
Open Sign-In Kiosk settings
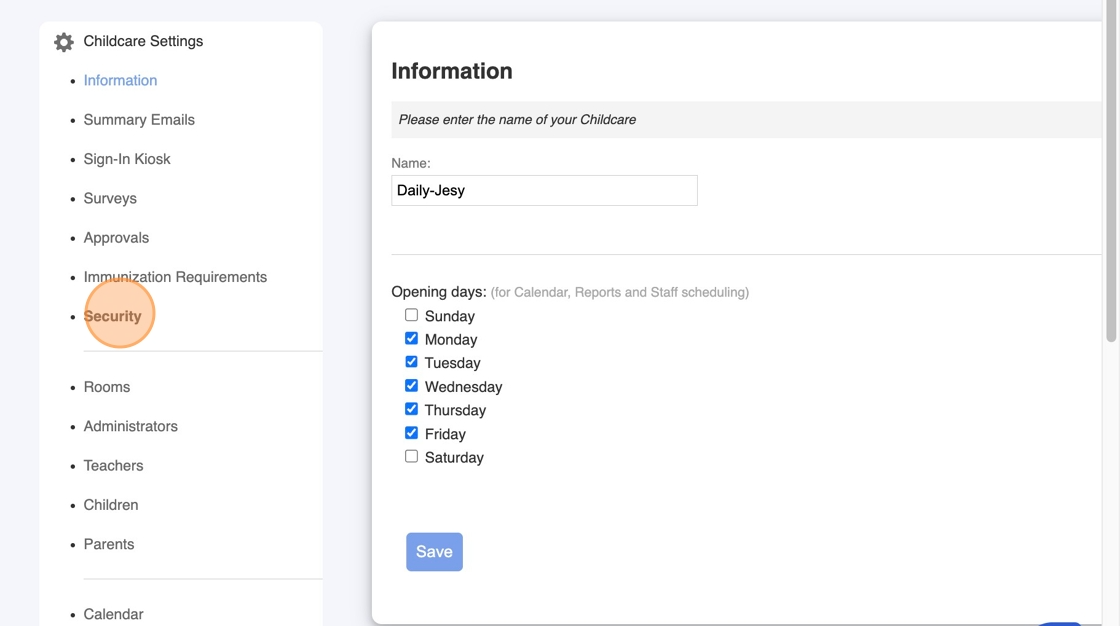click(x=127, y=159)
